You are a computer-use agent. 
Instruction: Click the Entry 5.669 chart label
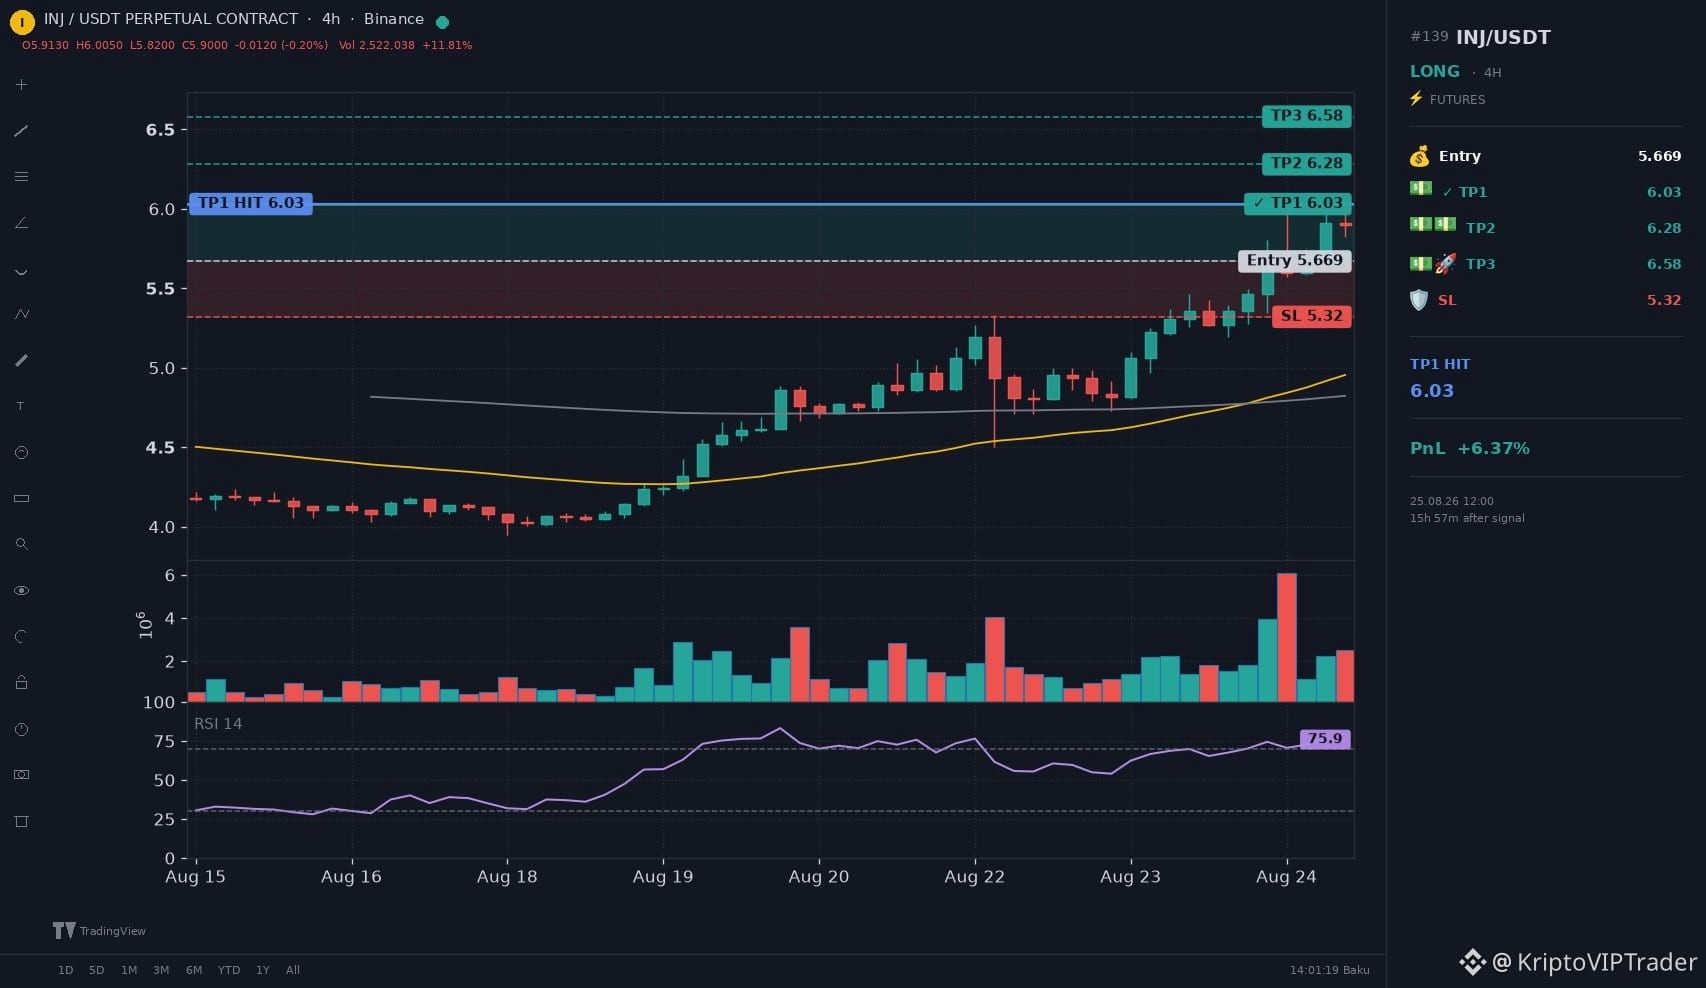click(x=1295, y=260)
